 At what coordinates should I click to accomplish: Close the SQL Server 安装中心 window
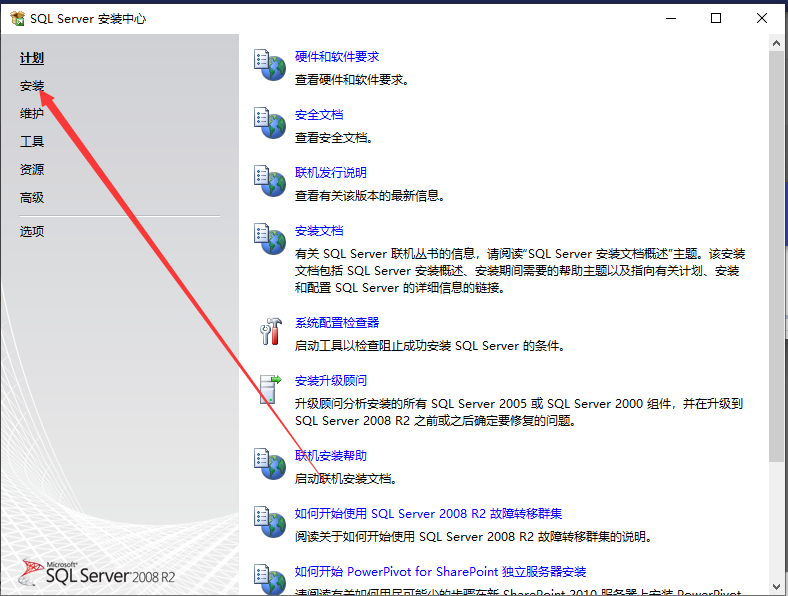762,19
